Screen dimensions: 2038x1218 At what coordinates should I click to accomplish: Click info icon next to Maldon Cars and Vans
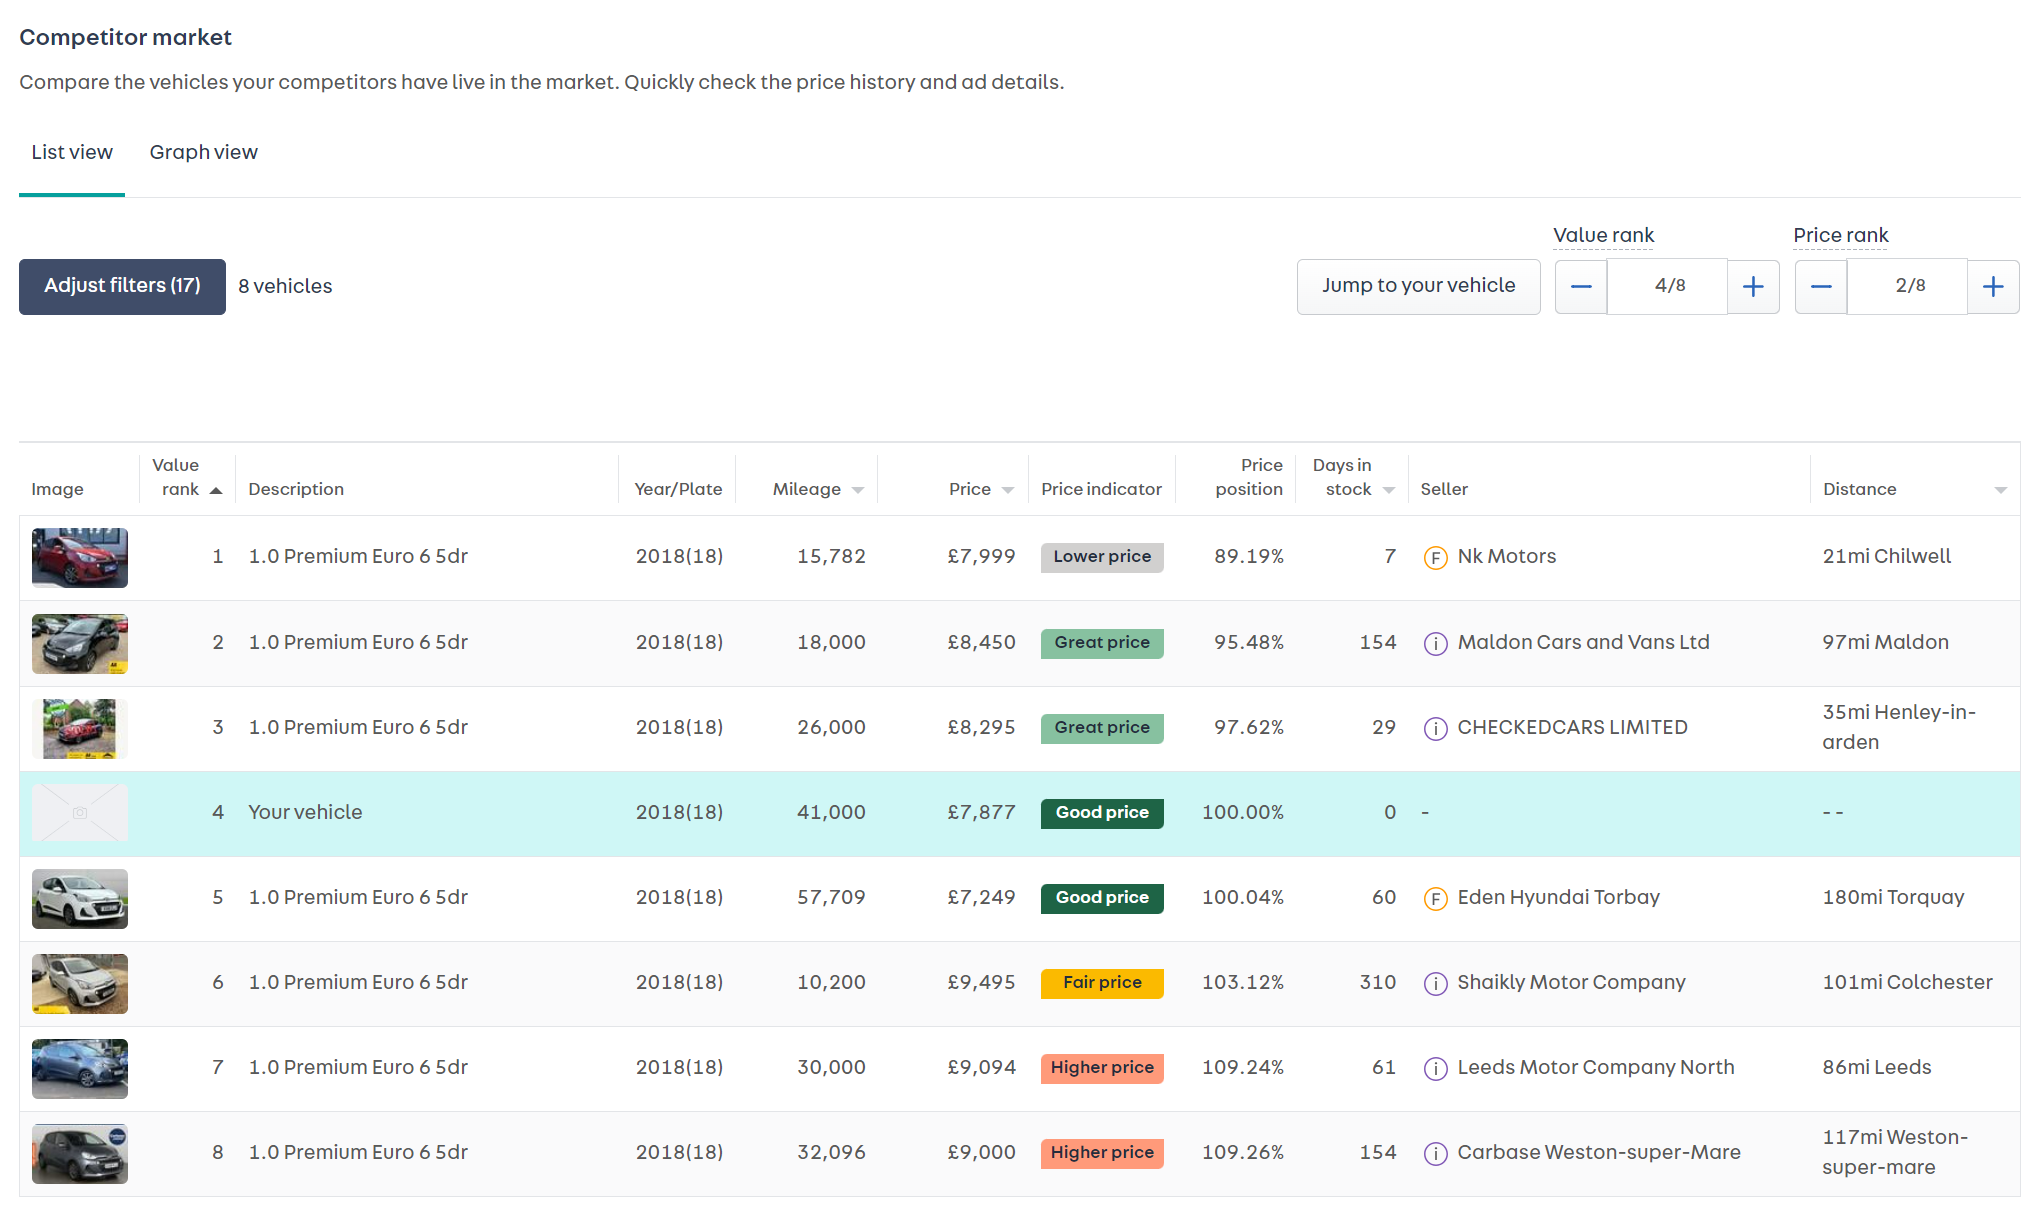coord(1435,644)
